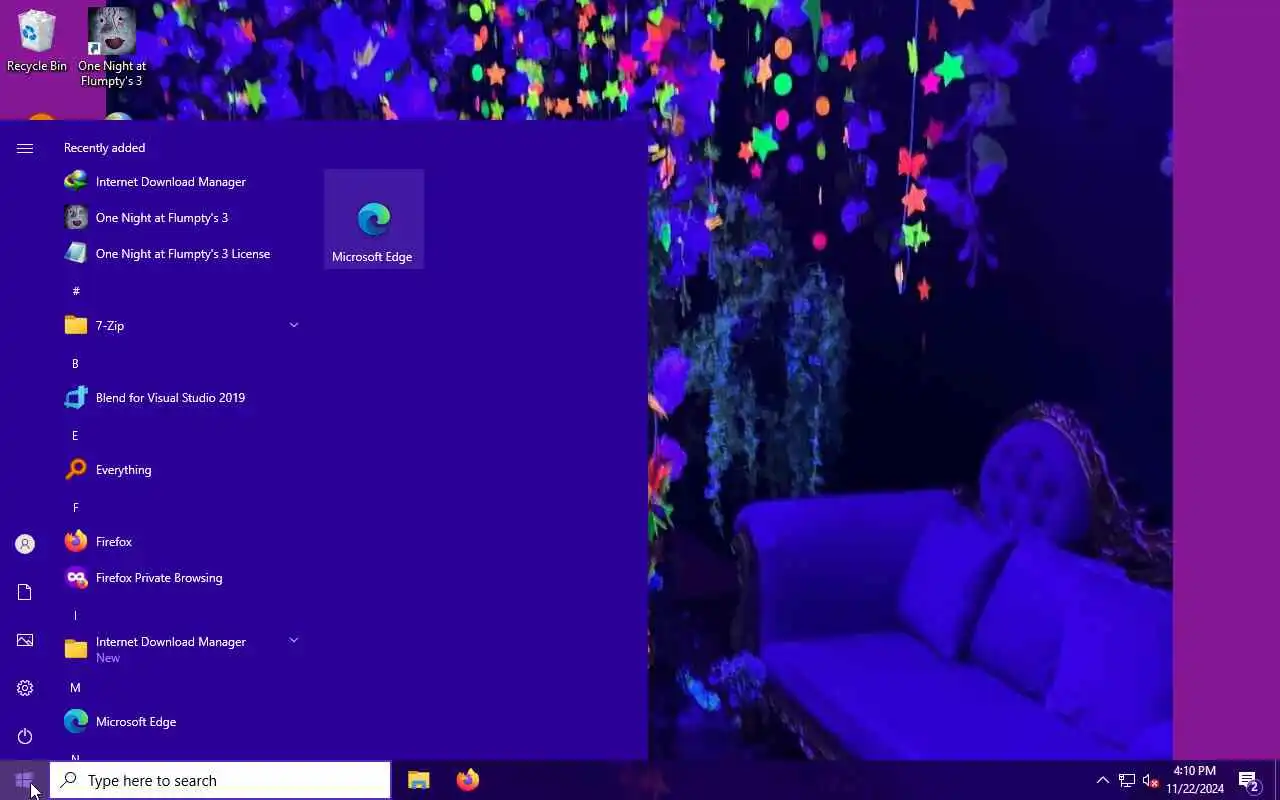The height and width of the screenshot is (800, 1280).
Task: Select One Night at Flumpty's 3 desktop shortcut
Action: click(112, 47)
